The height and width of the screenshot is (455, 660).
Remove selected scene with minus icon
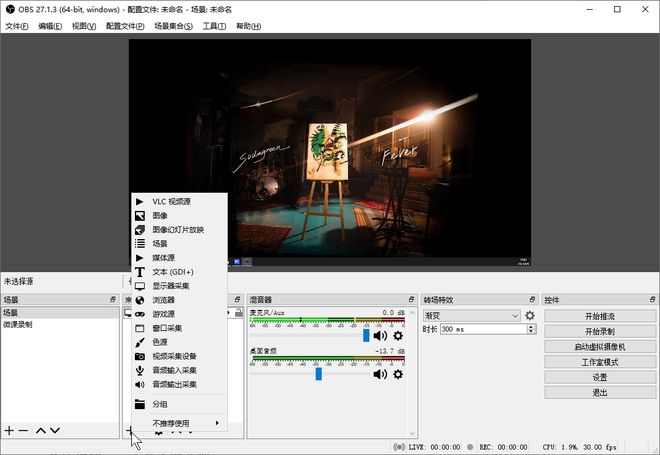point(23,430)
